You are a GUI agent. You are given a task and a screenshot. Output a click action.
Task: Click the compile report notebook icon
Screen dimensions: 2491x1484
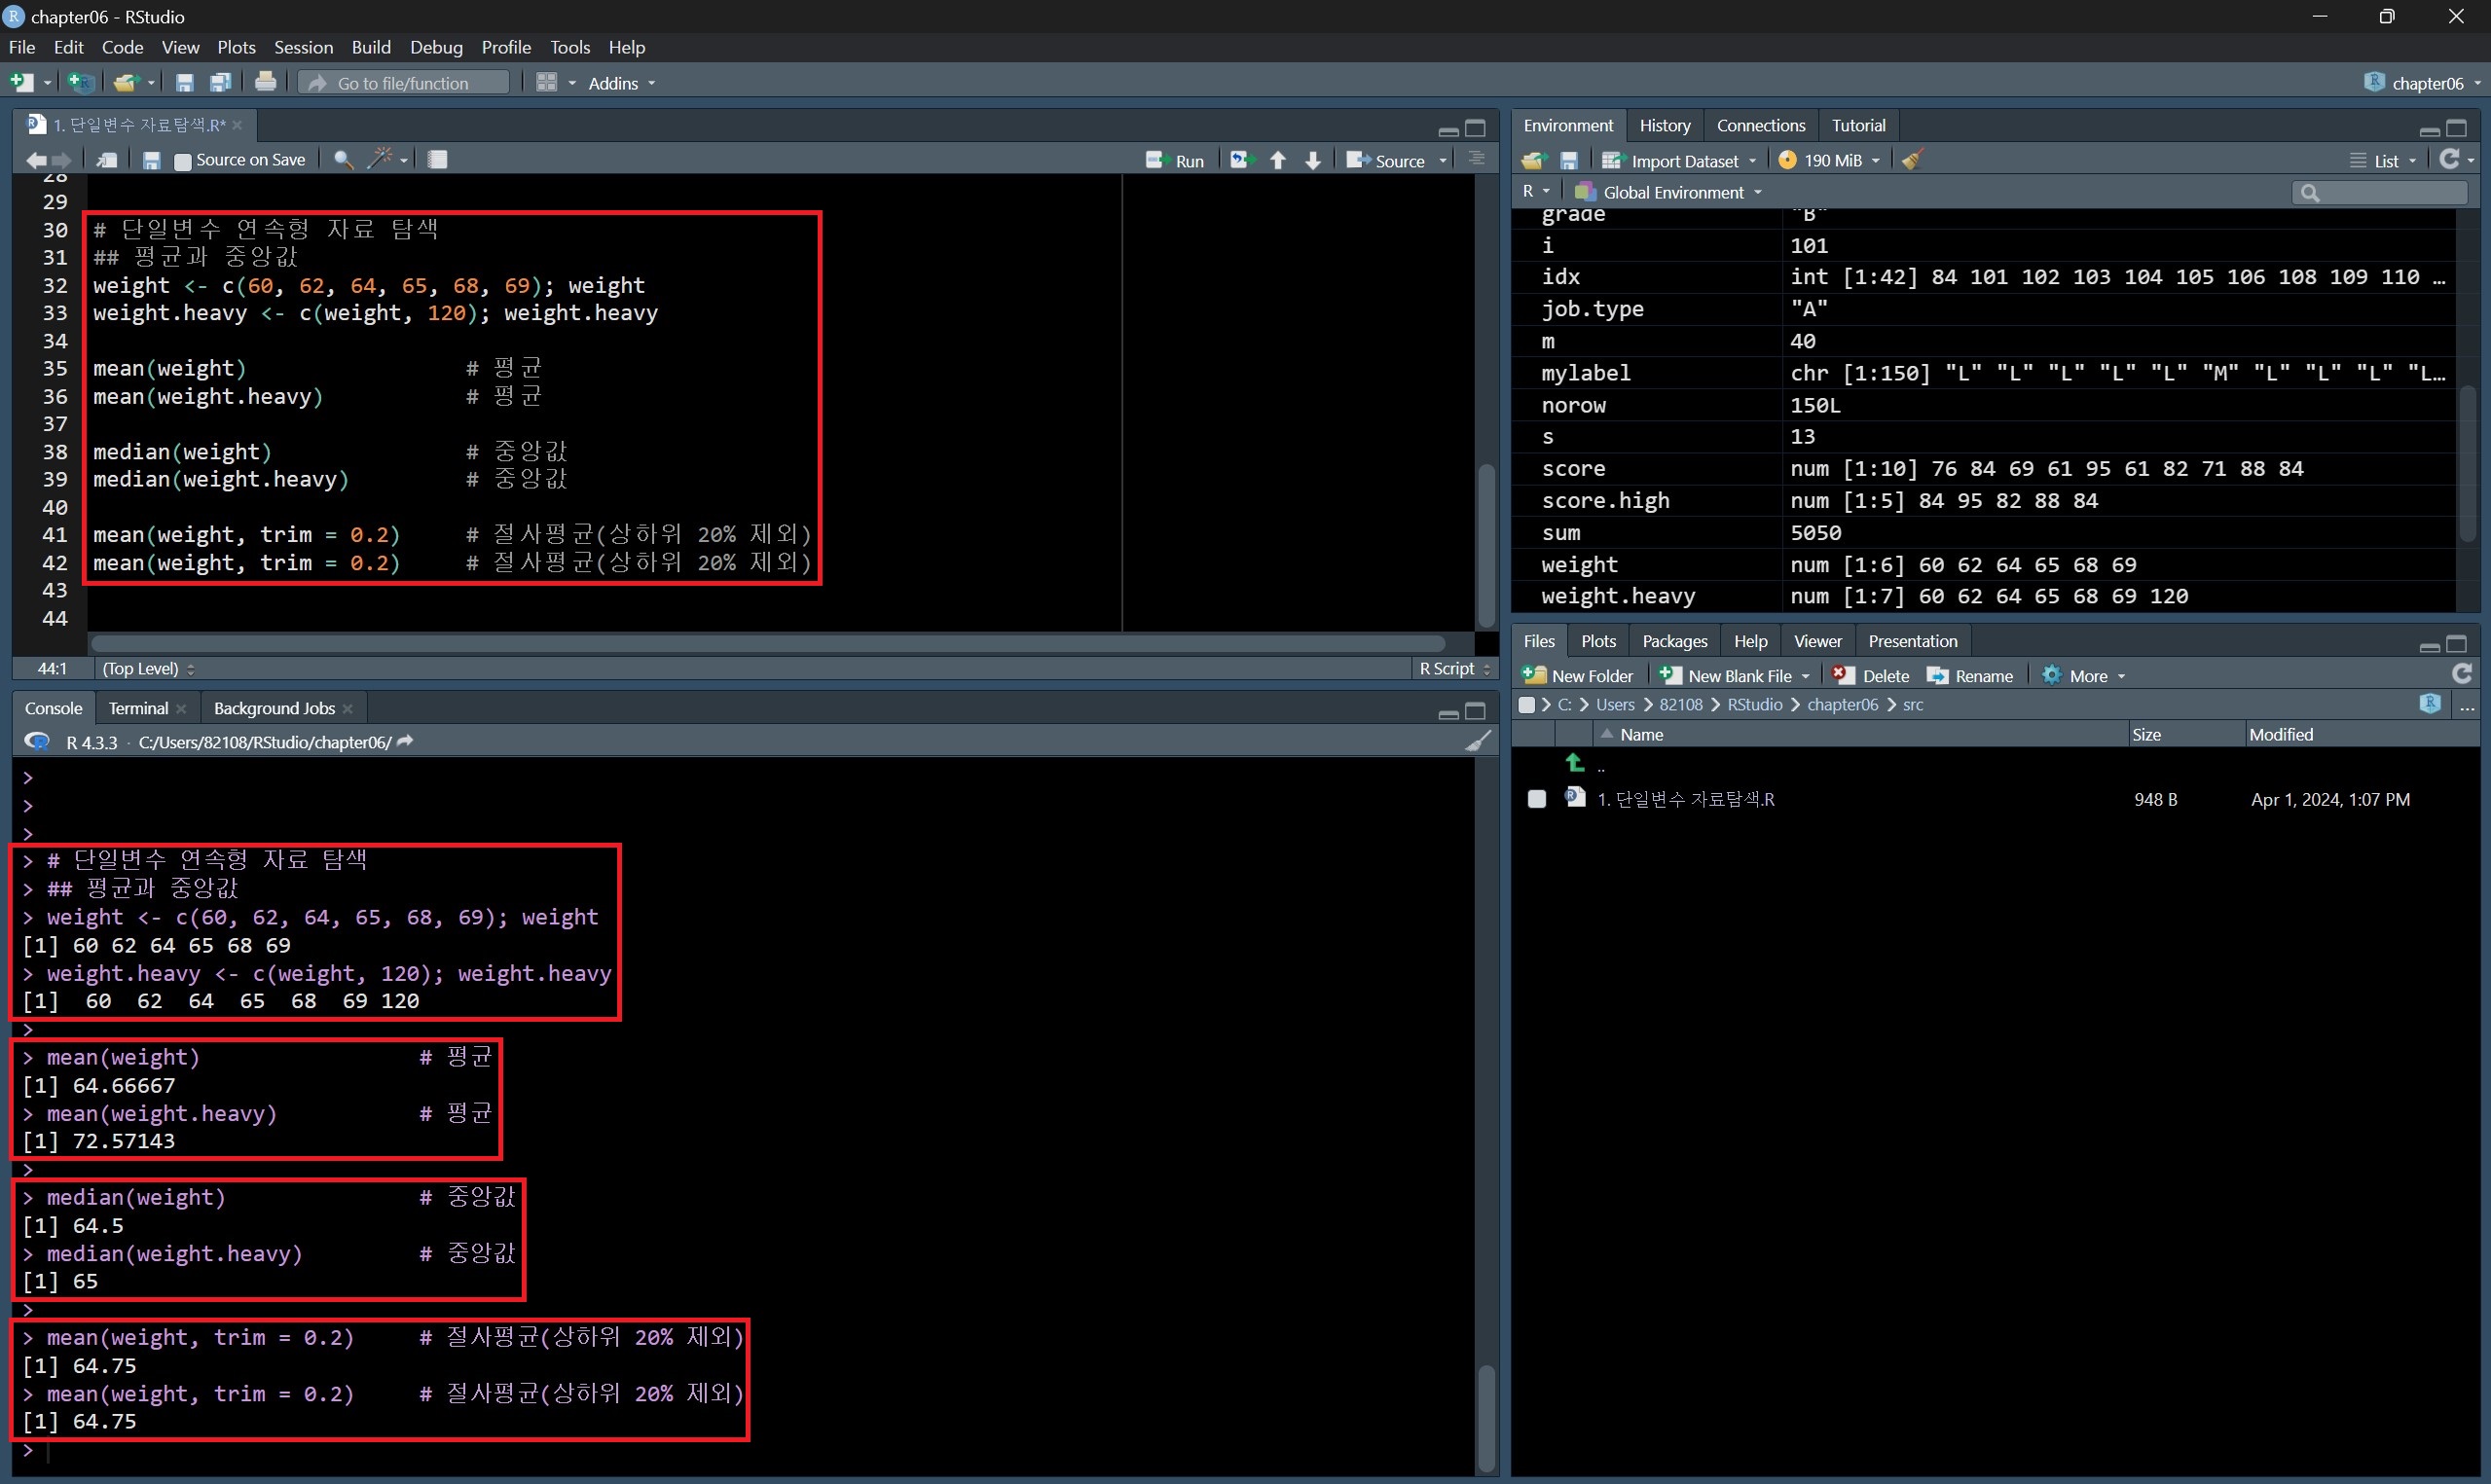[437, 160]
